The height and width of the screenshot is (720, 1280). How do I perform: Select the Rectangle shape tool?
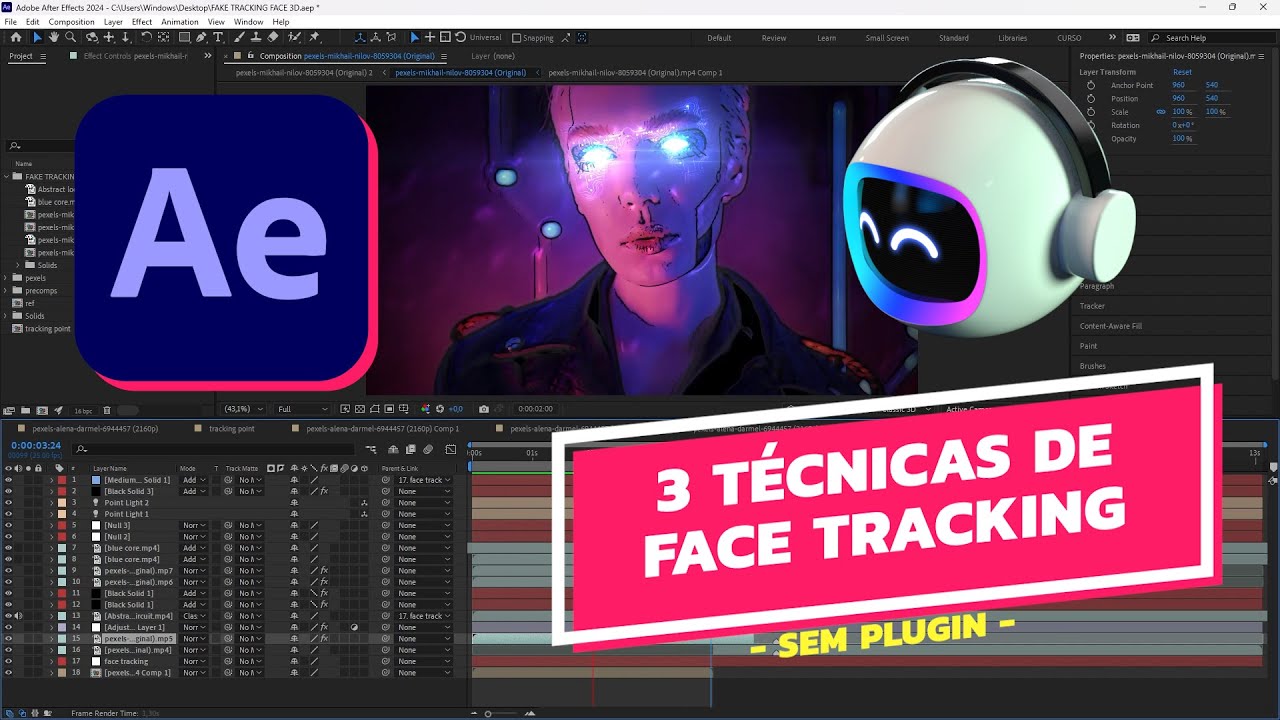(x=185, y=38)
